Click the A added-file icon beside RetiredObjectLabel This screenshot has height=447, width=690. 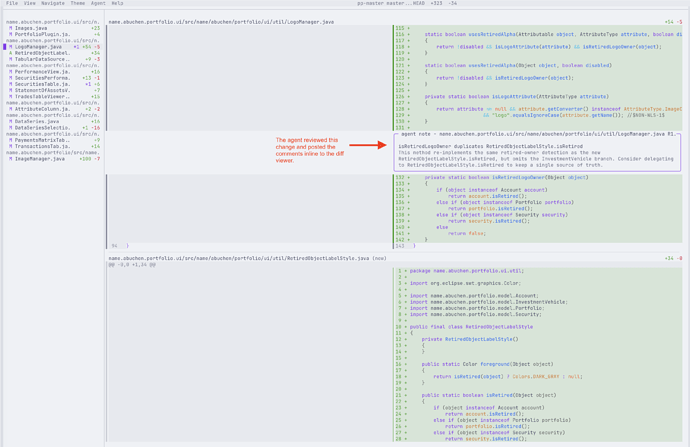(11, 53)
